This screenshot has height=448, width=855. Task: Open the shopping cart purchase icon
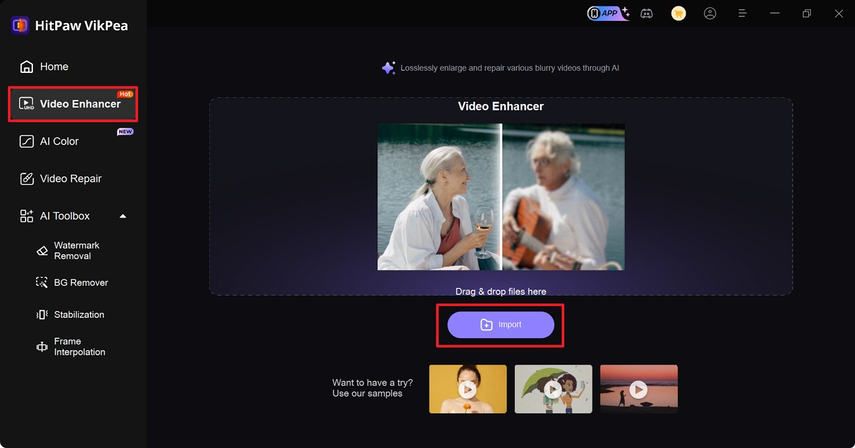click(678, 14)
